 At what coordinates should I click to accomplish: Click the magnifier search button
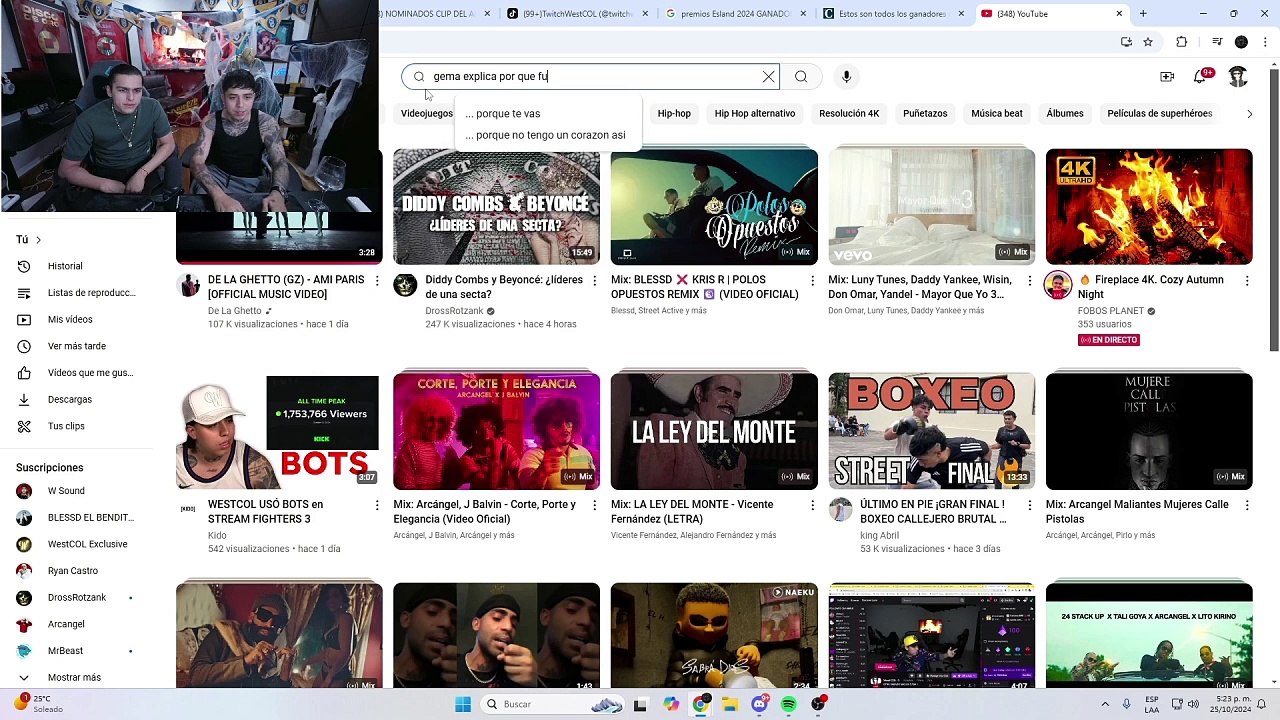[801, 77]
